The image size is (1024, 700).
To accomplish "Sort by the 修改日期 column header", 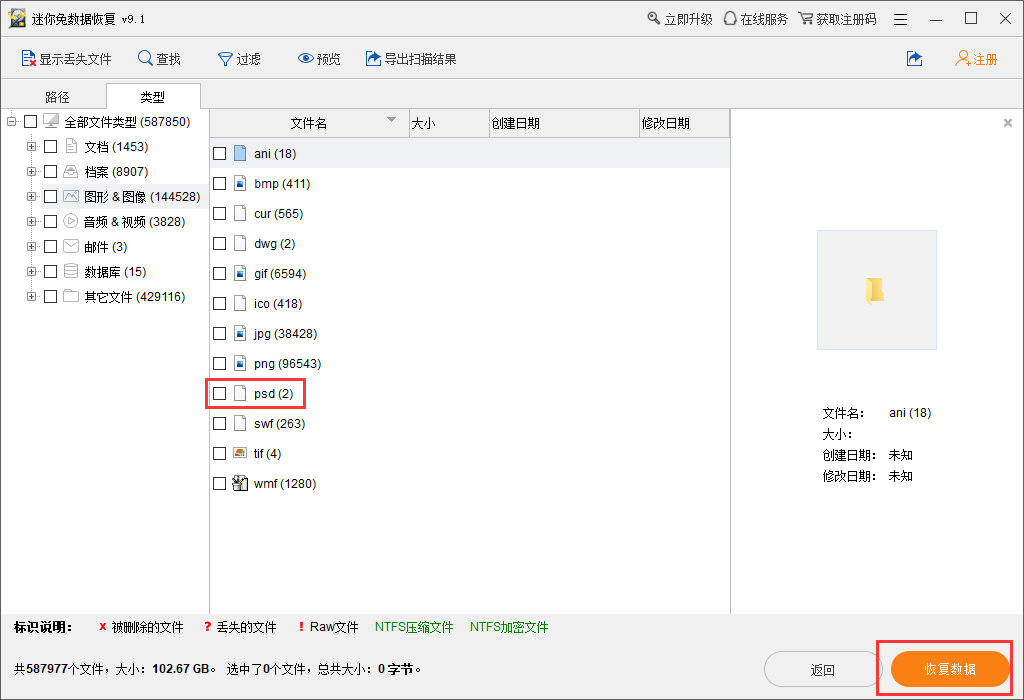I will pos(684,123).
